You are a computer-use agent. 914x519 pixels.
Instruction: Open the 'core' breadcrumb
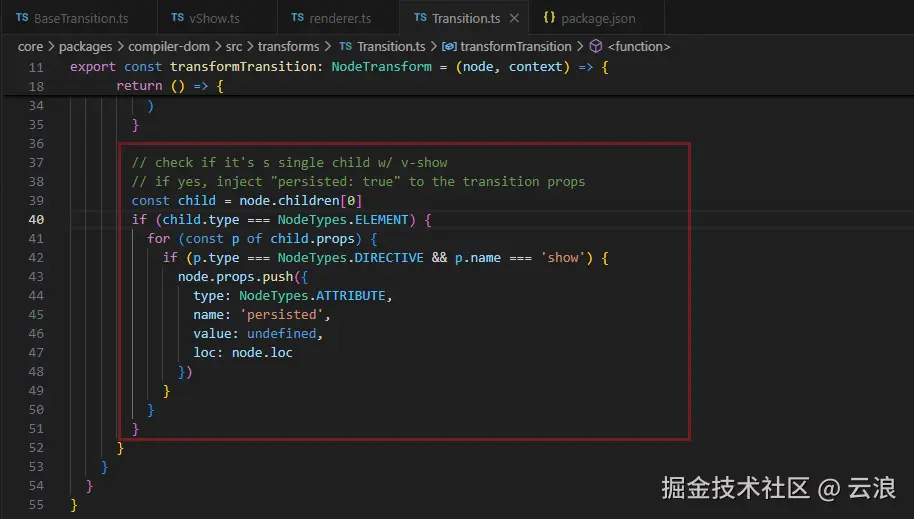click(30, 47)
